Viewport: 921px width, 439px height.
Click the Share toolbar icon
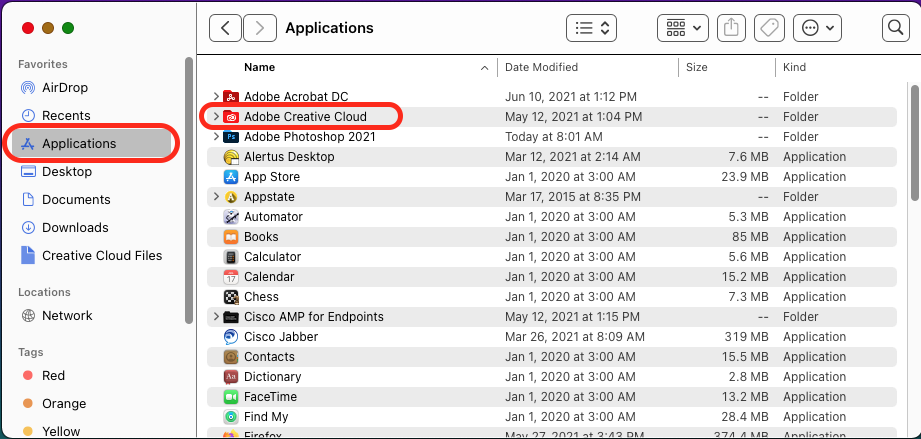point(731,28)
